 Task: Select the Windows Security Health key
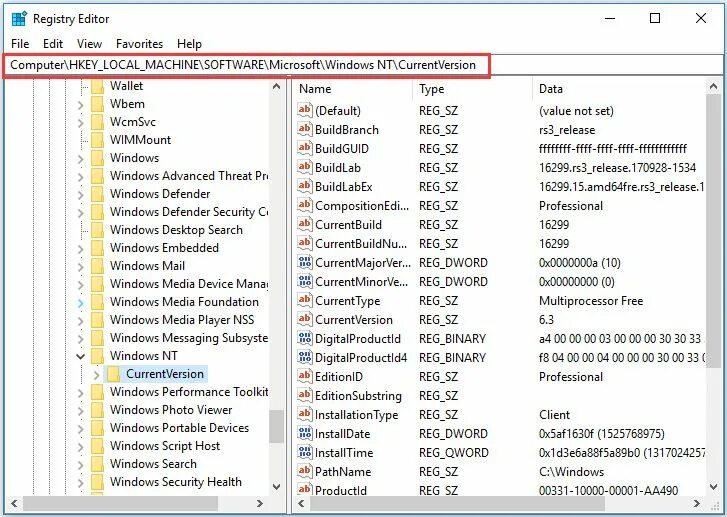click(176, 482)
